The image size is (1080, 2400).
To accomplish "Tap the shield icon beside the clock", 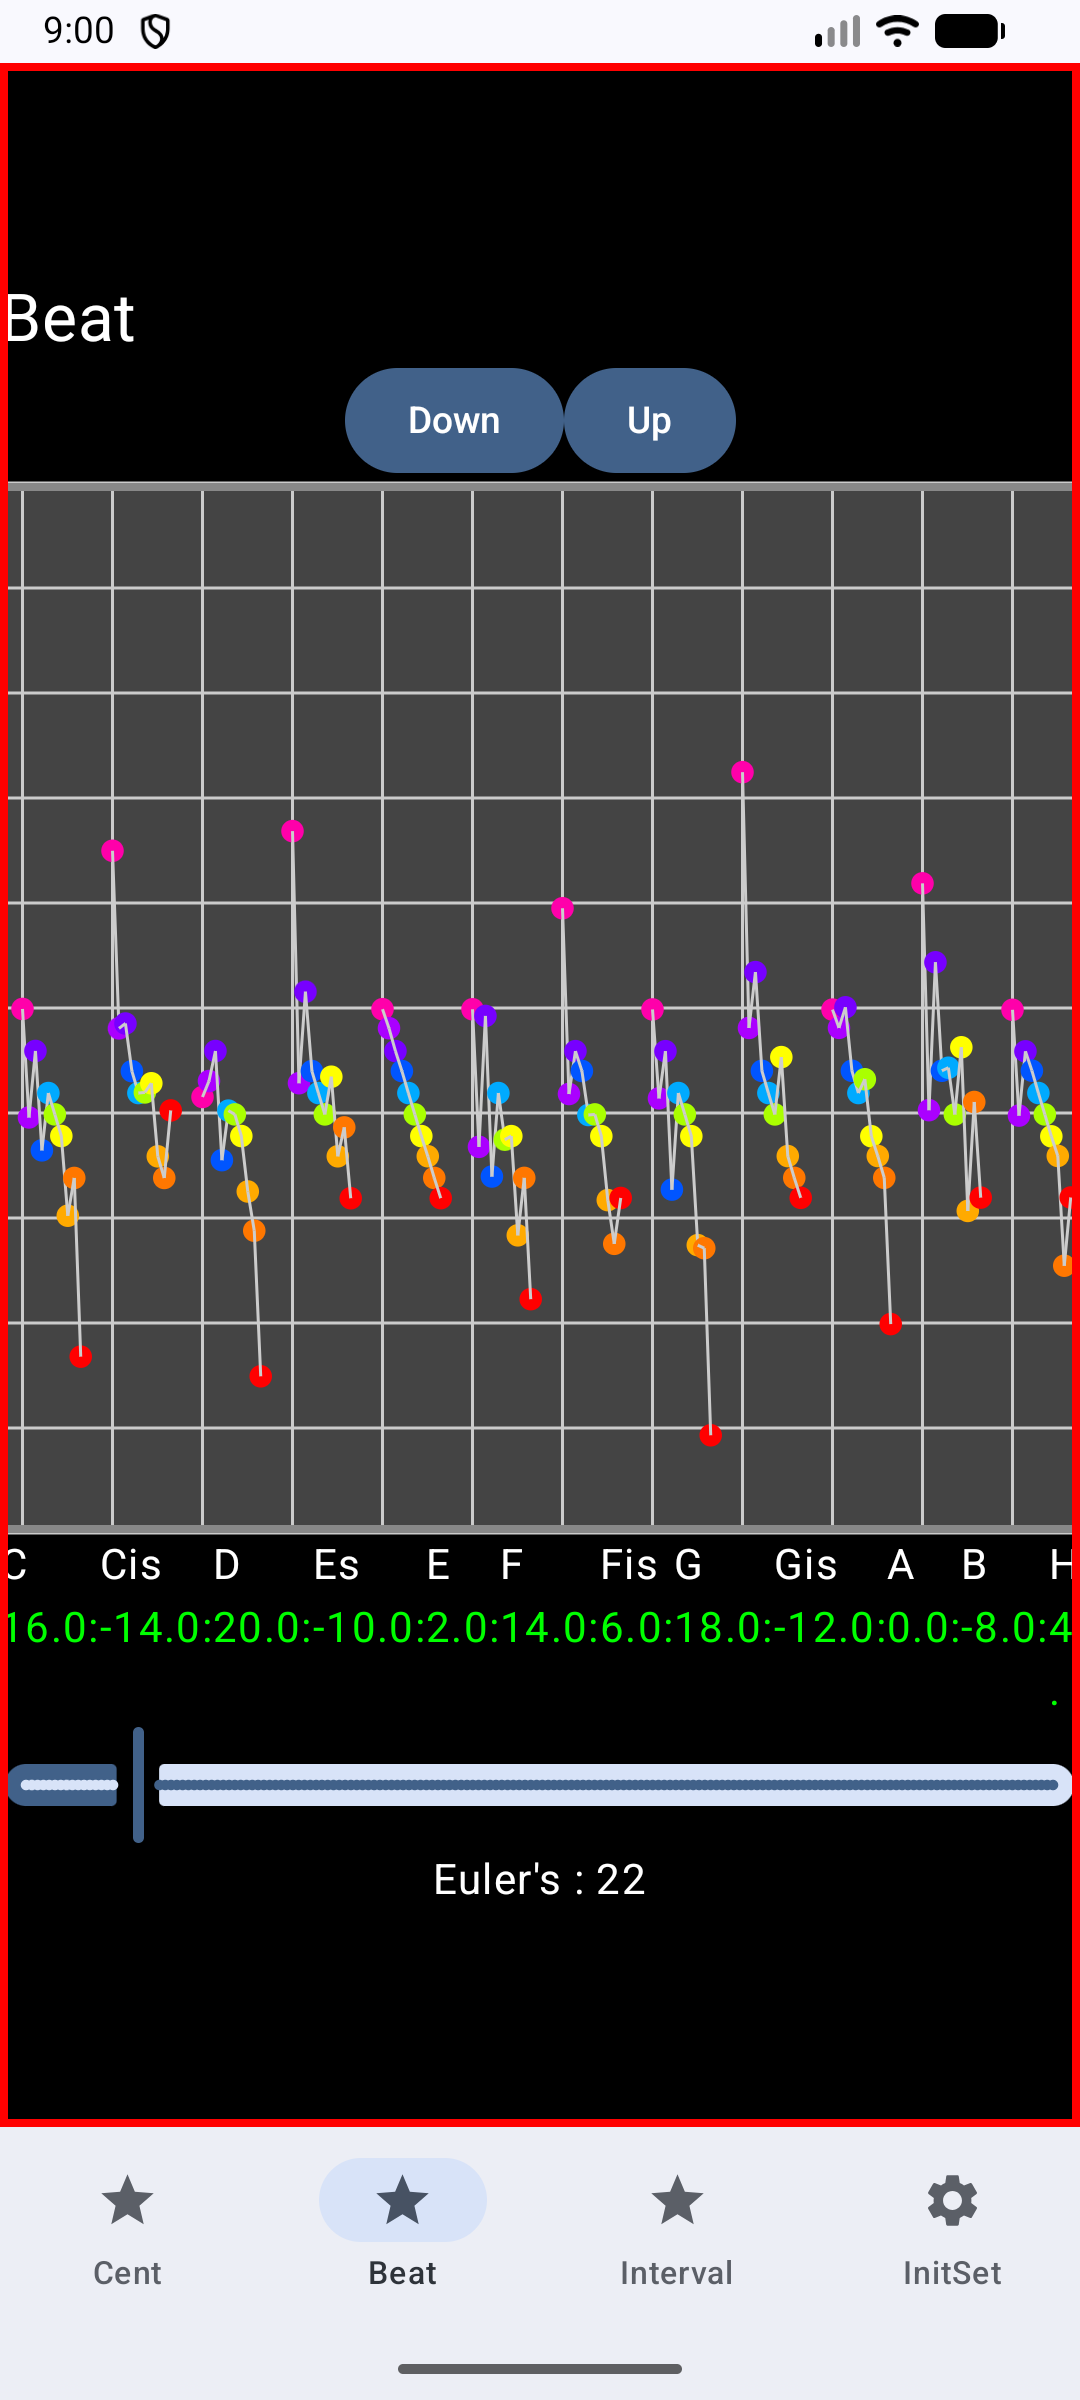I will [155, 31].
